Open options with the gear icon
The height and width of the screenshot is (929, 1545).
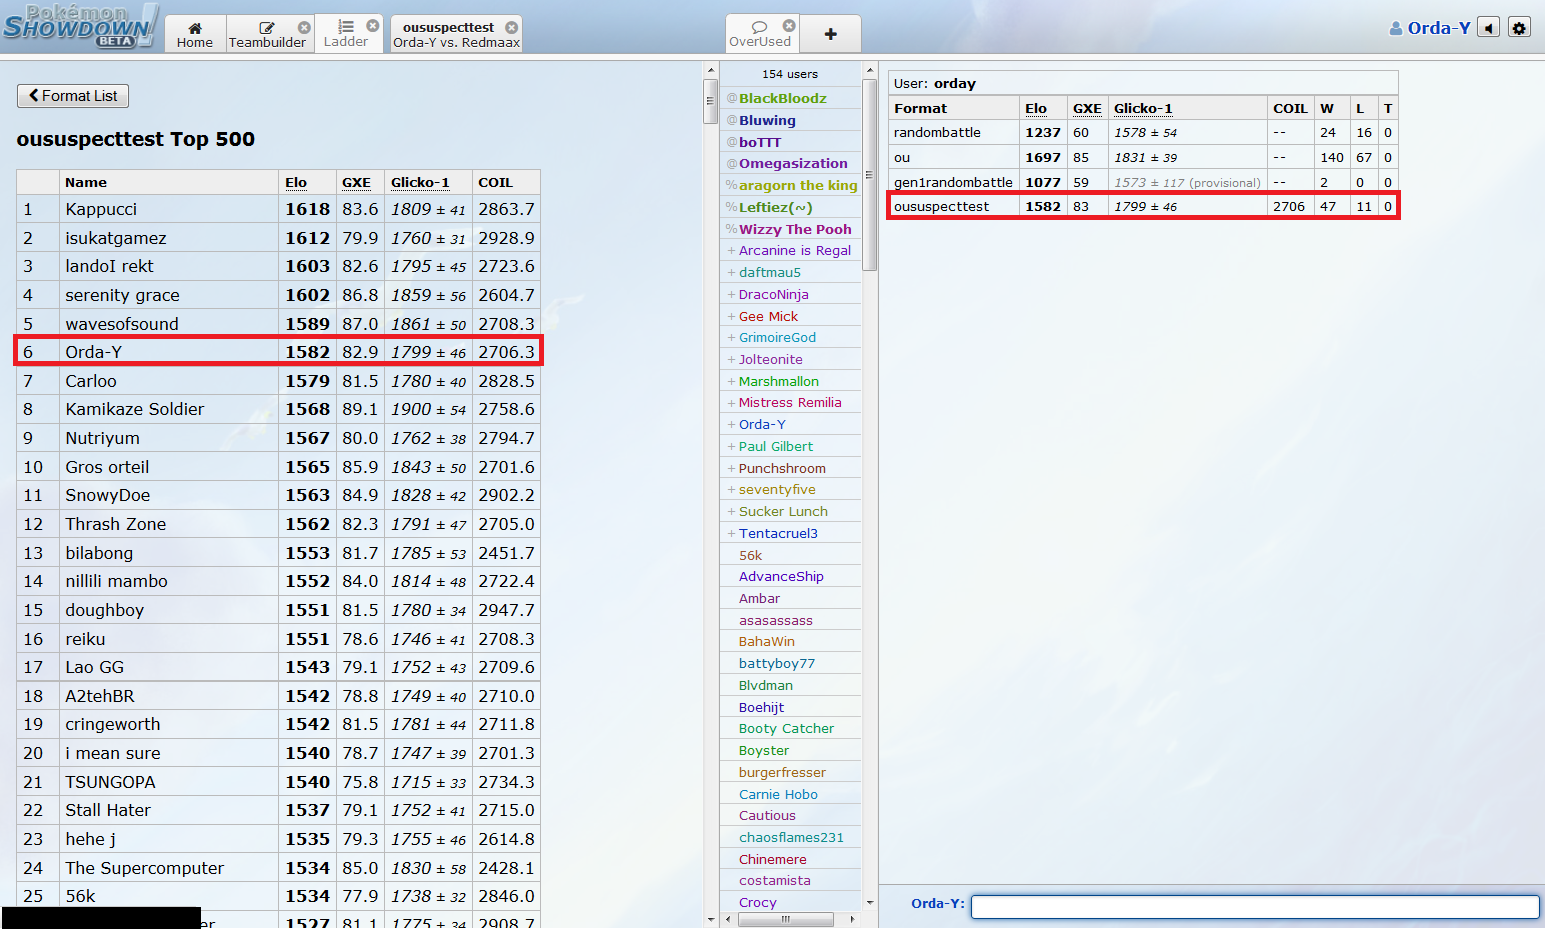pos(1519,28)
